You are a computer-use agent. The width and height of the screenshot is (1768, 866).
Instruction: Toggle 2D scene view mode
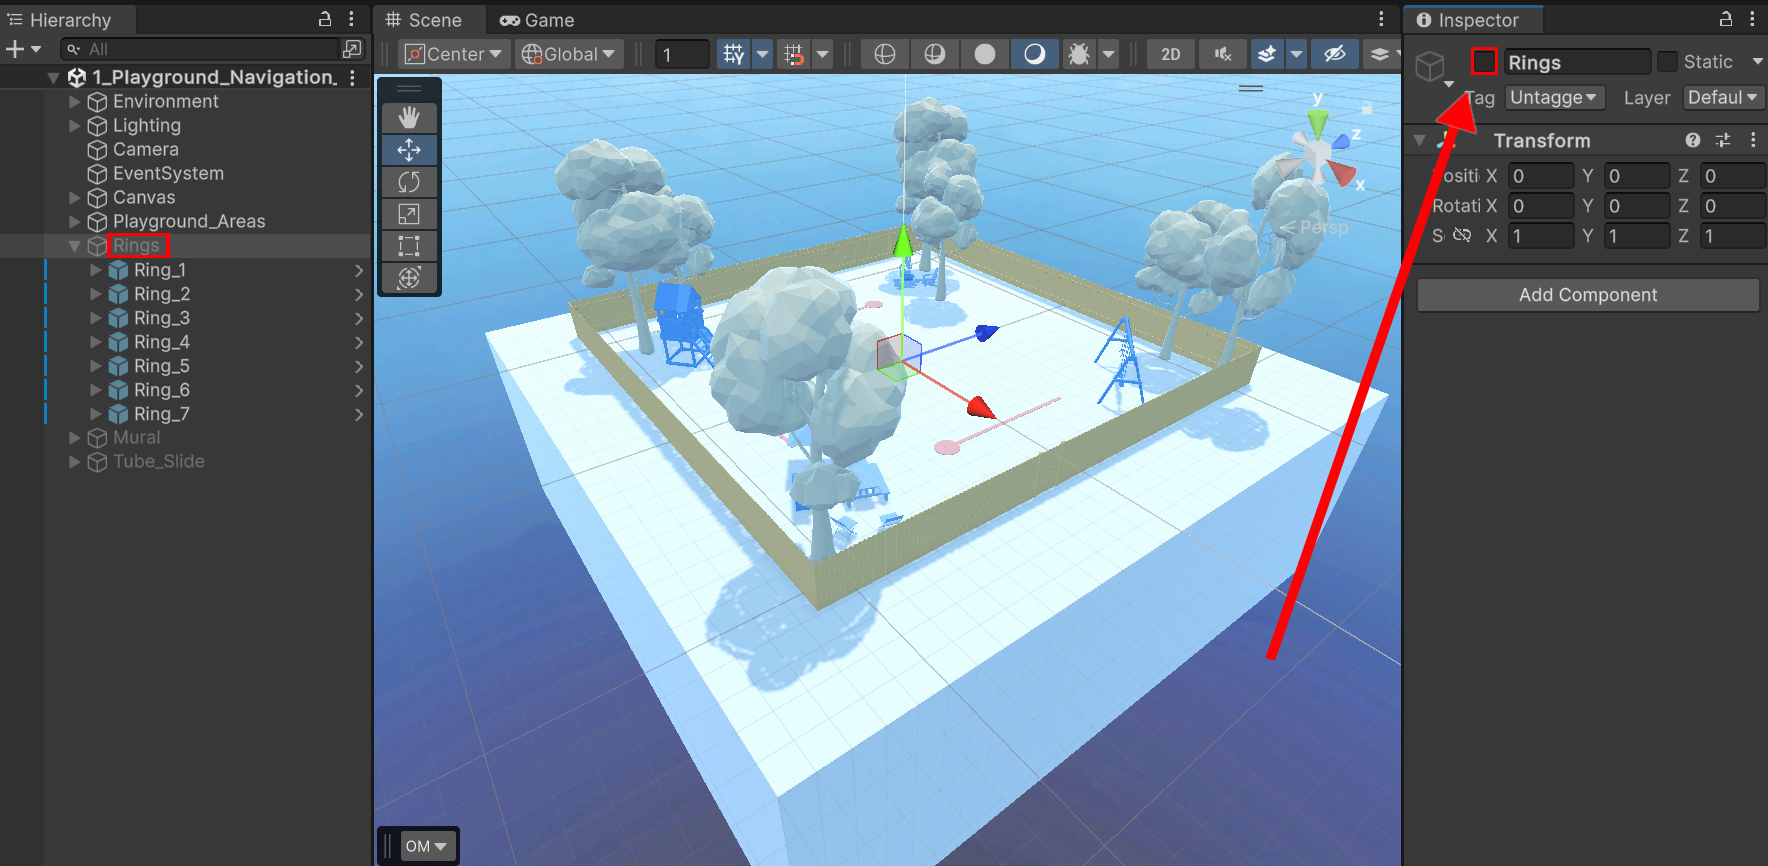tap(1170, 54)
